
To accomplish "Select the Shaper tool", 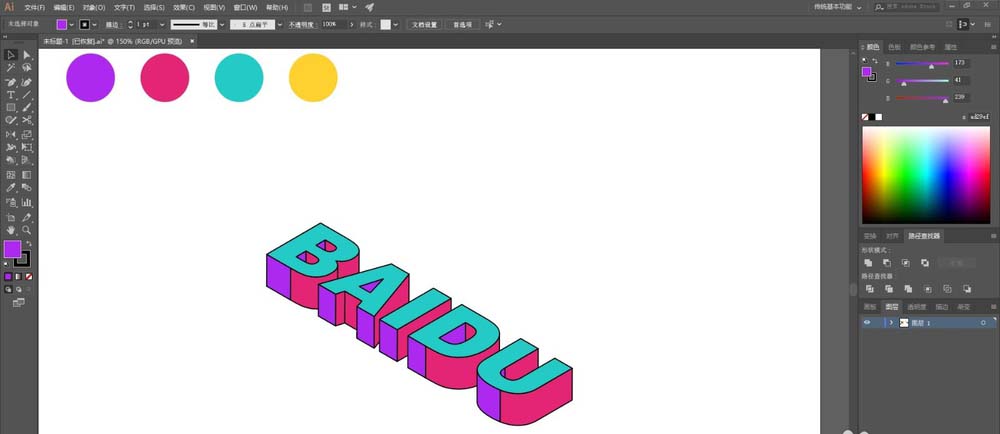I will click(11, 120).
